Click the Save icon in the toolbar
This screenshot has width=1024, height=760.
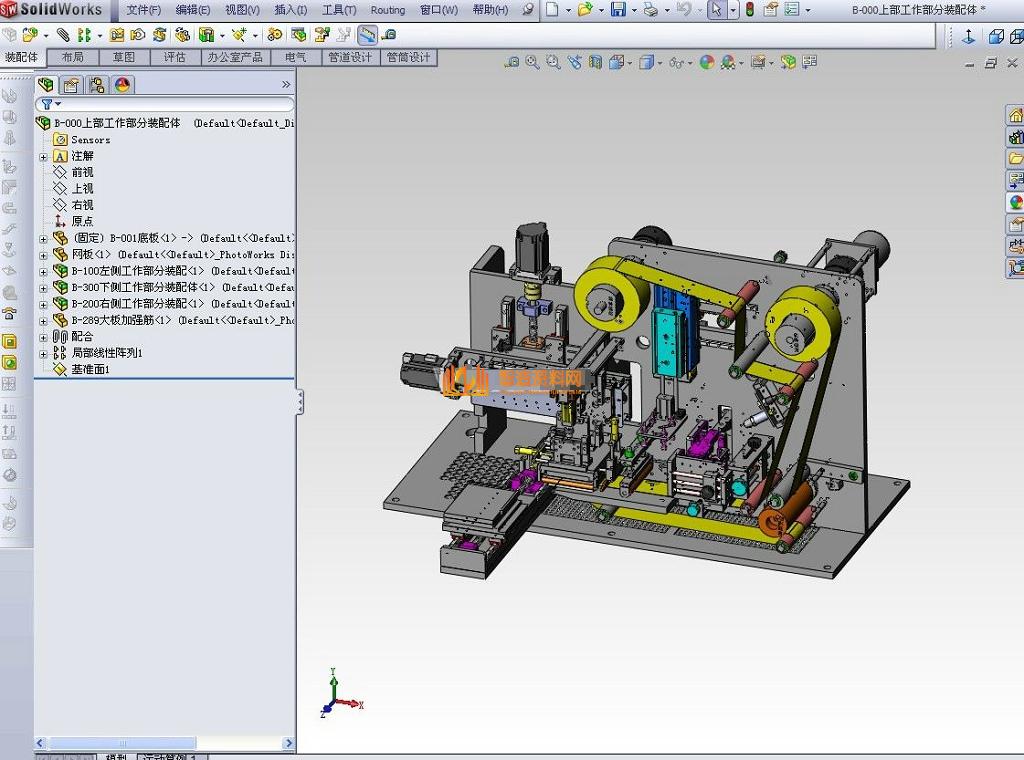(x=618, y=10)
